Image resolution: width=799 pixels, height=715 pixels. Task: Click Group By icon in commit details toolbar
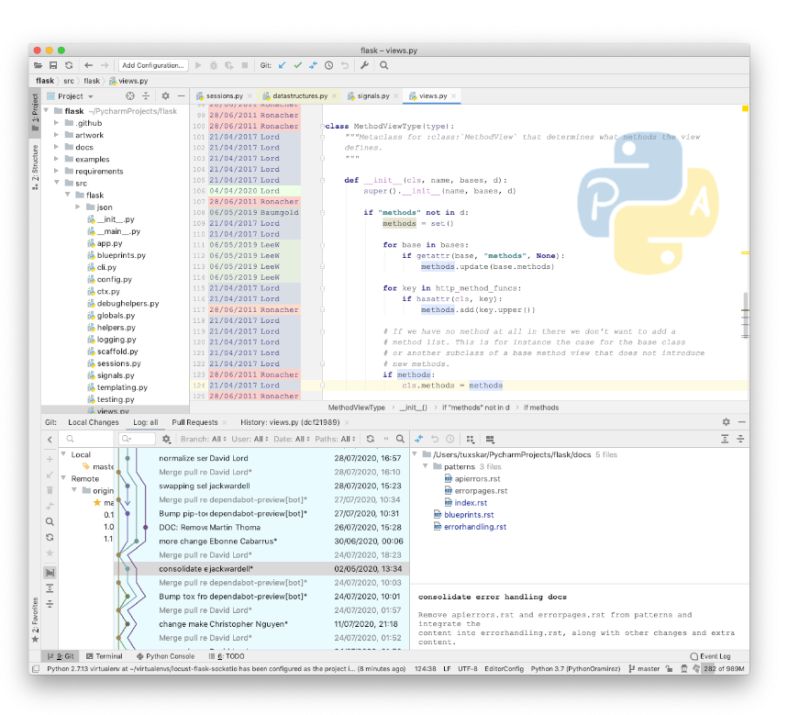470,439
